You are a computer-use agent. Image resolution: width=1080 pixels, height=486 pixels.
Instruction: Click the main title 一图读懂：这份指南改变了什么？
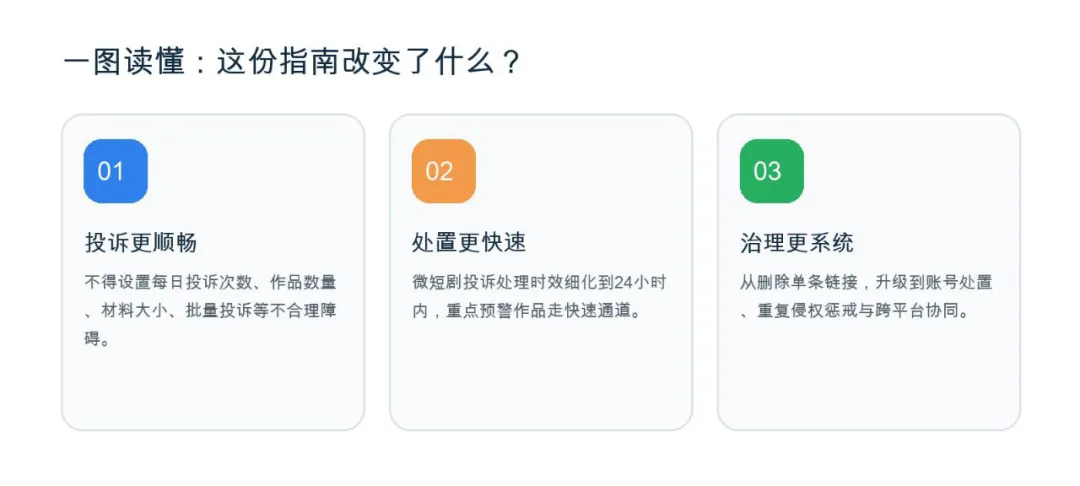[292, 63]
